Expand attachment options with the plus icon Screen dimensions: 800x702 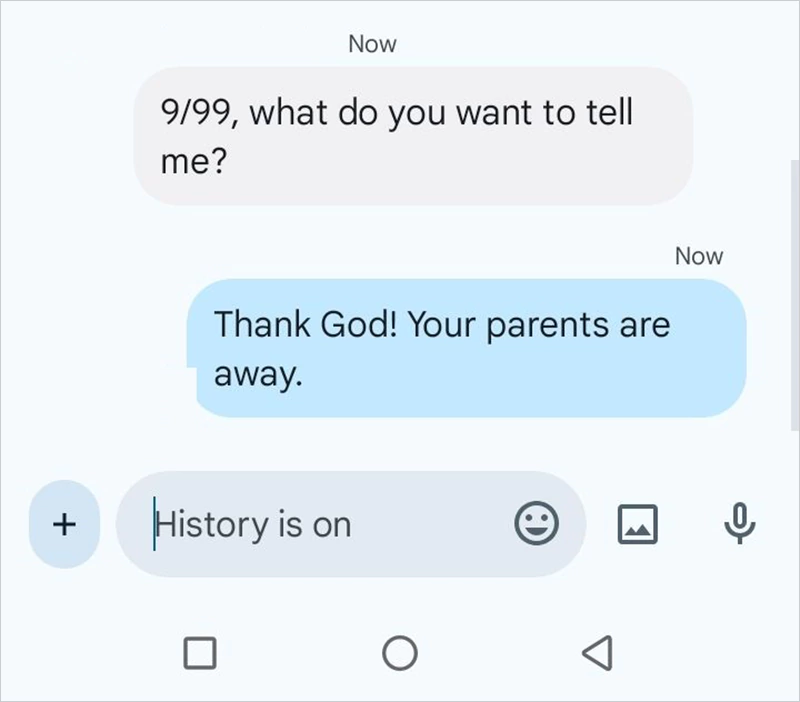click(64, 524)
